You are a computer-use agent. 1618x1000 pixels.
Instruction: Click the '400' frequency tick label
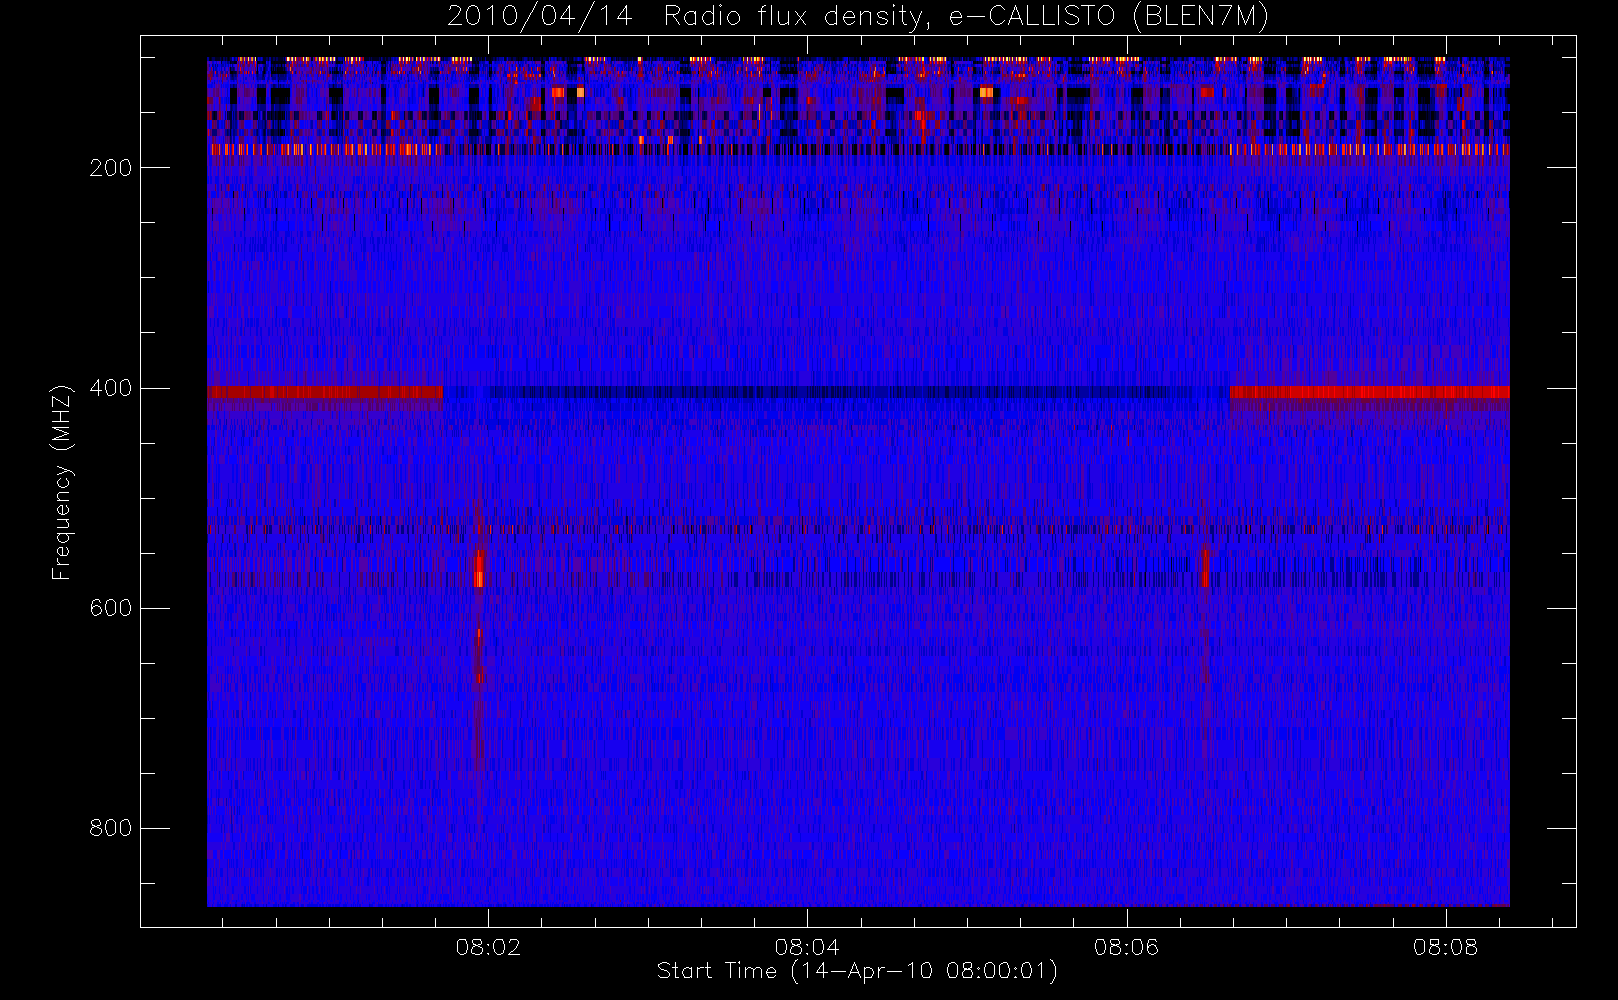[x=111, y=388]
